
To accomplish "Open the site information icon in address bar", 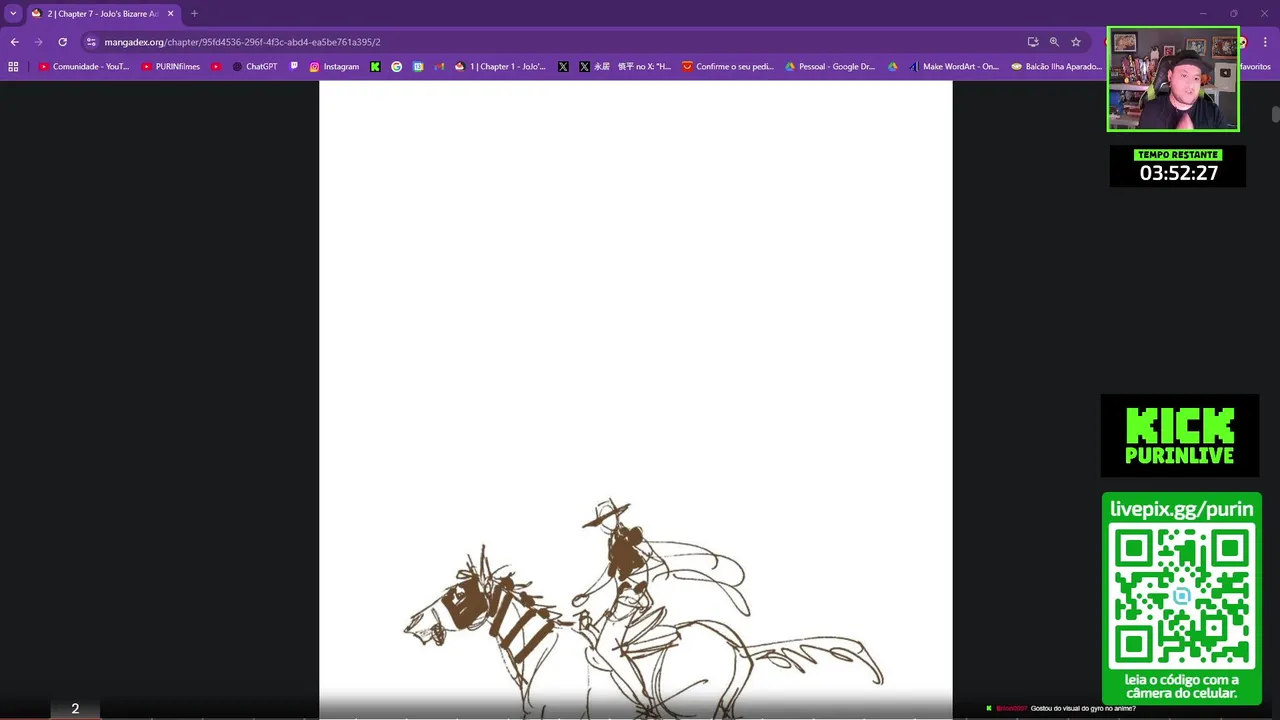I will coord(91,42).
